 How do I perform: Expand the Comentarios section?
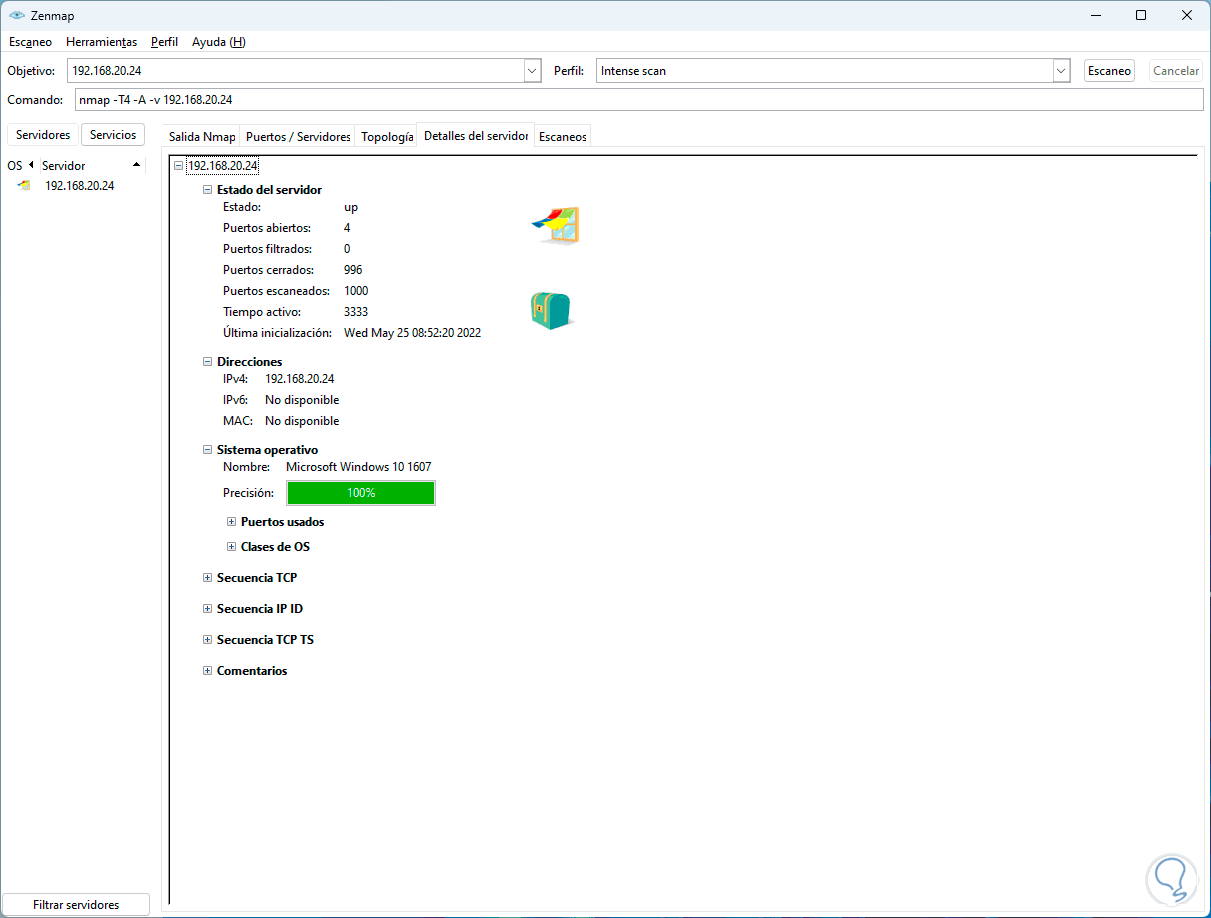(208, 671)
